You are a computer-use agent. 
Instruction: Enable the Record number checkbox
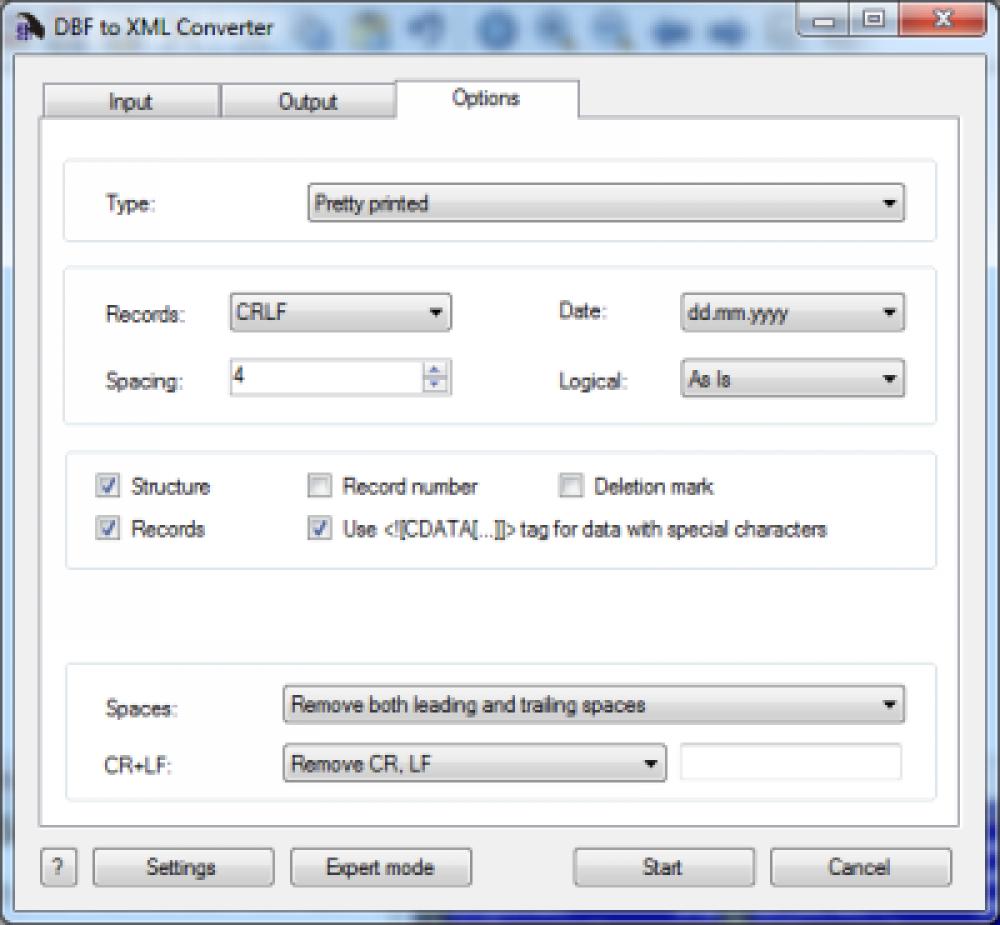320,486
